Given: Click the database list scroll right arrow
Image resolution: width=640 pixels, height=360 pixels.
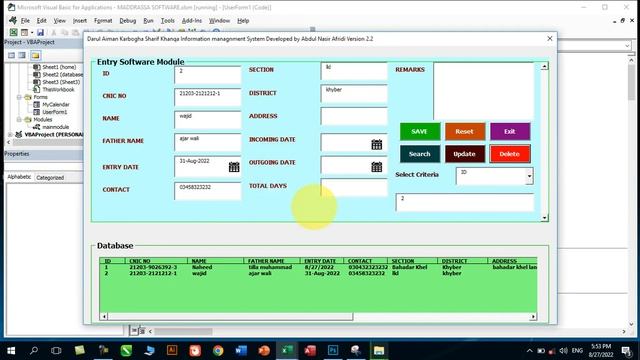Looking at the screenshot, I should [x=533, y=317].
